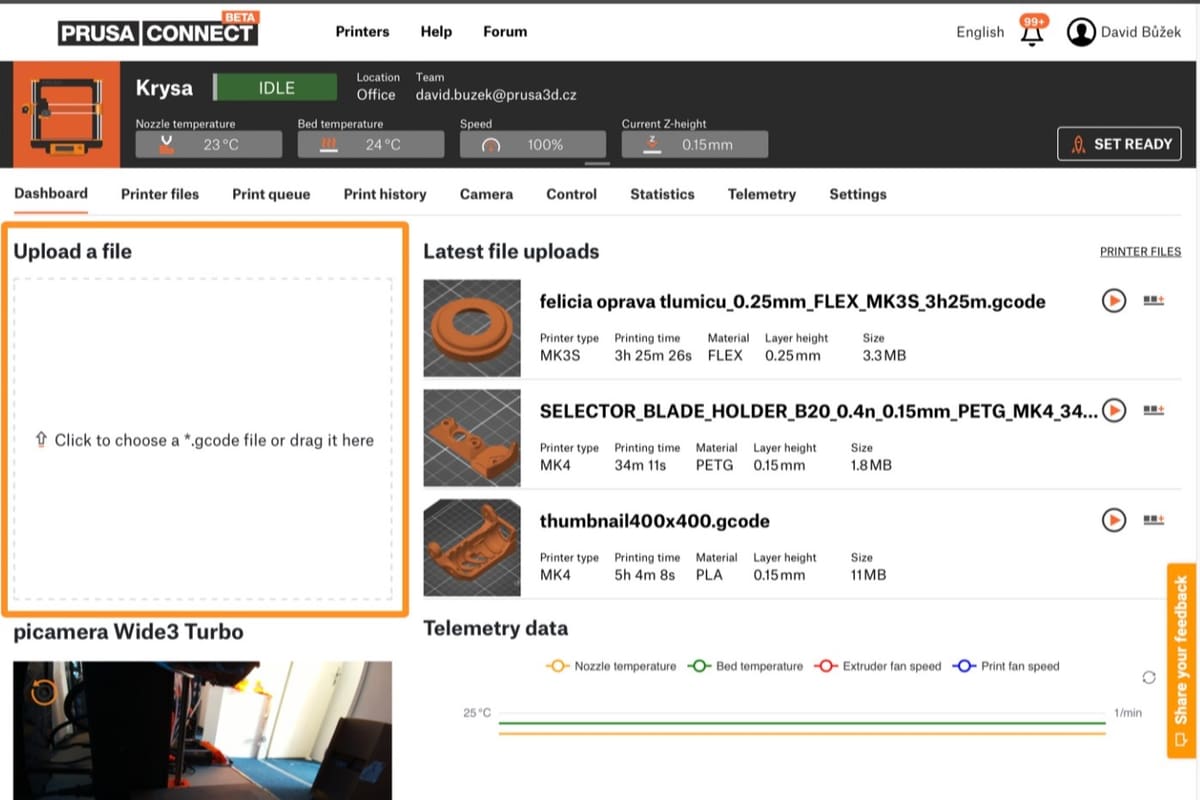This screenshot has height=800, width=1200.
Task: Click the upload arrow icon
Action: tap(41, 440)
